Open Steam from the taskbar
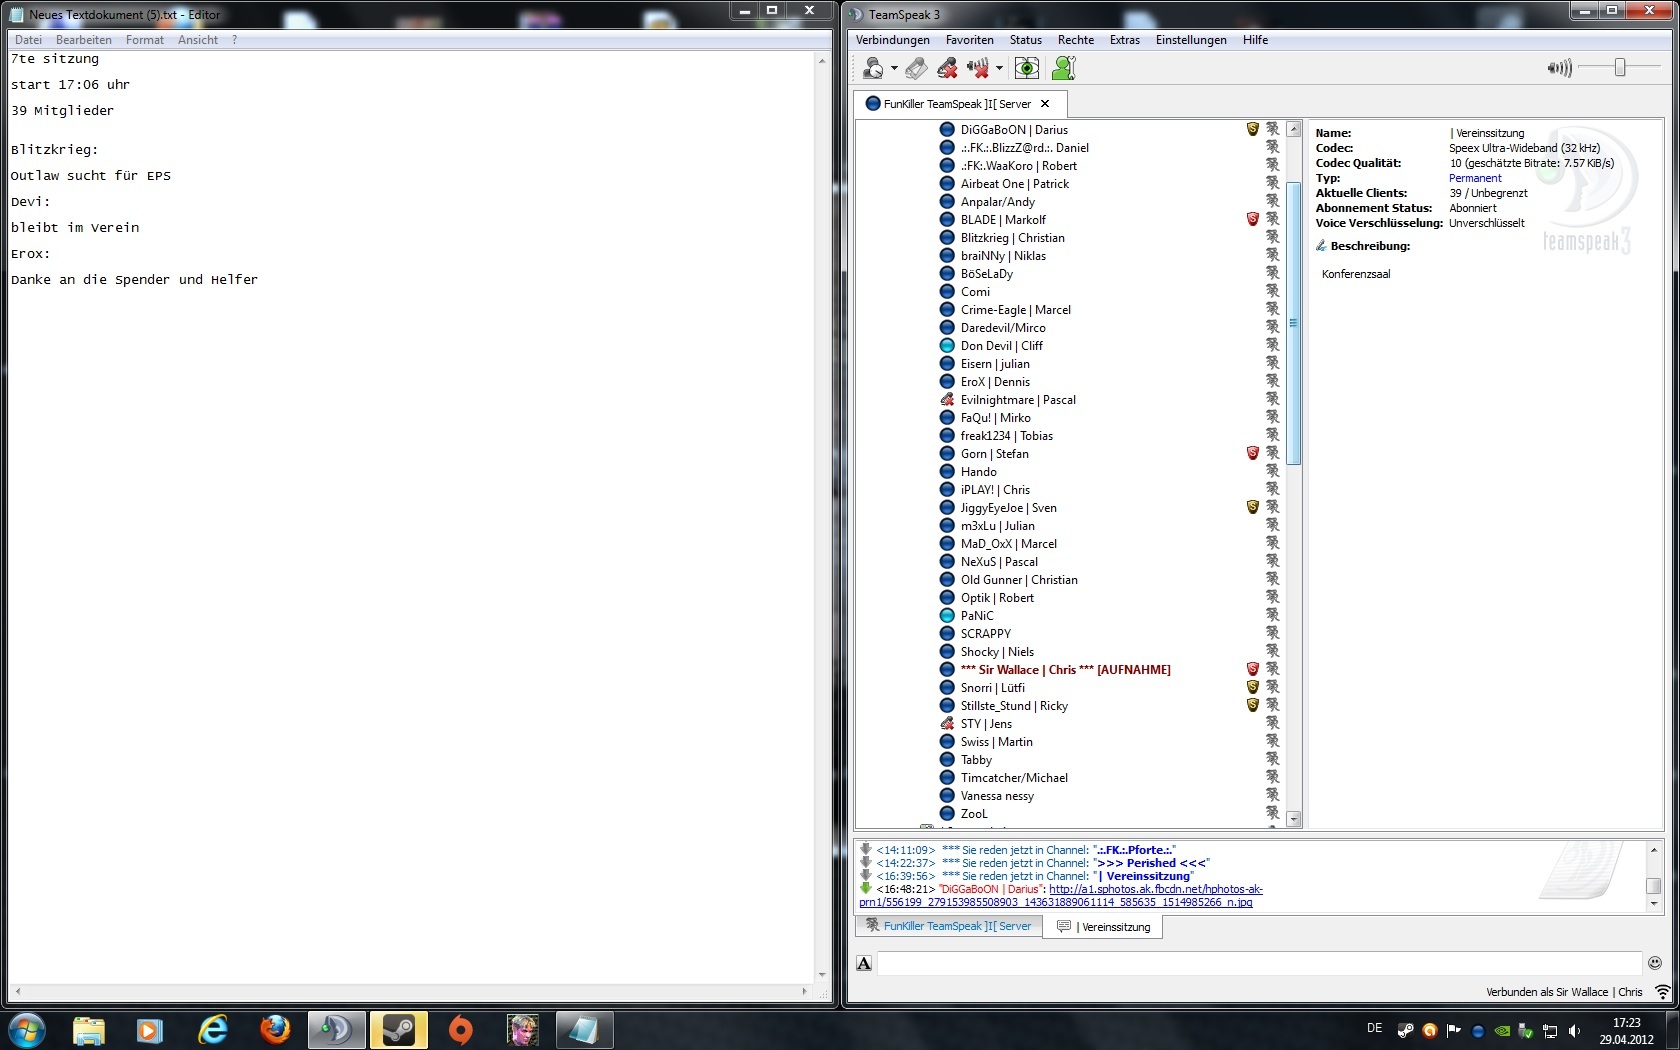This screenshot has height=1050, width=1680. (398, 1029)
